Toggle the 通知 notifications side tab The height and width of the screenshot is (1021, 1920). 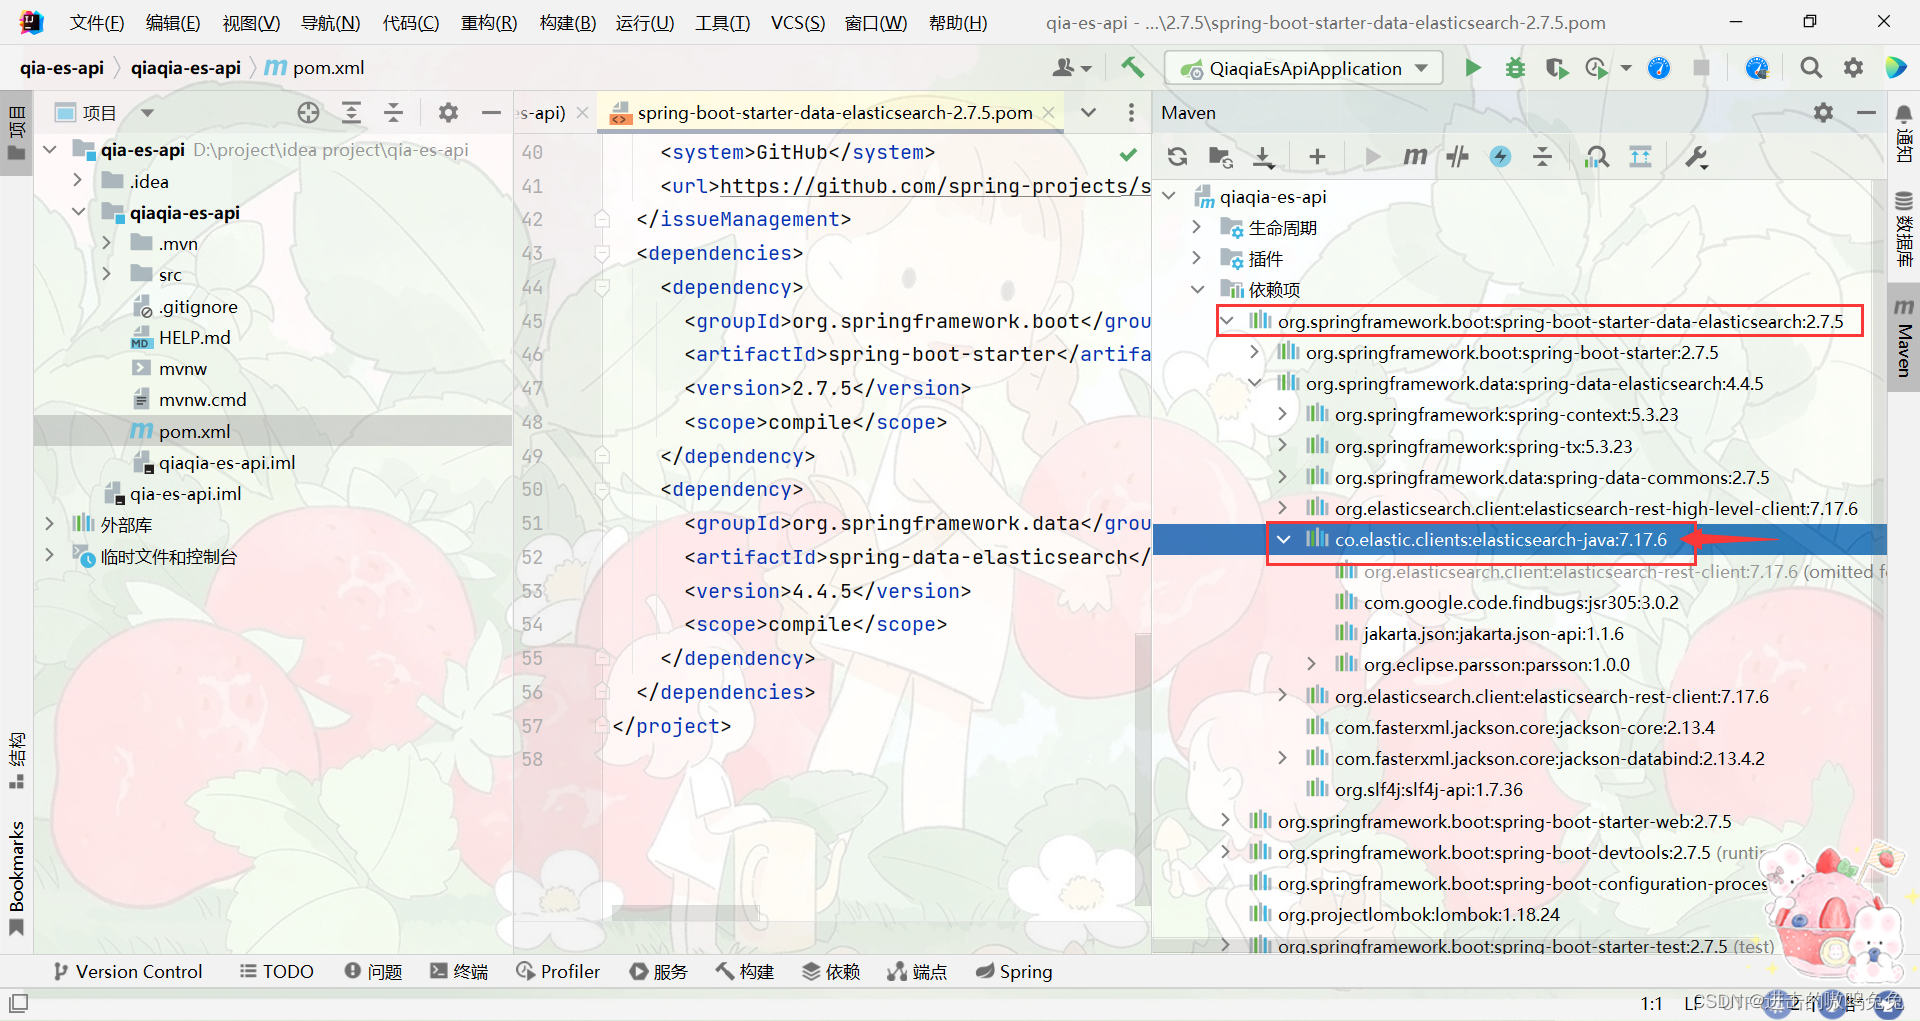click(1904, 134)
